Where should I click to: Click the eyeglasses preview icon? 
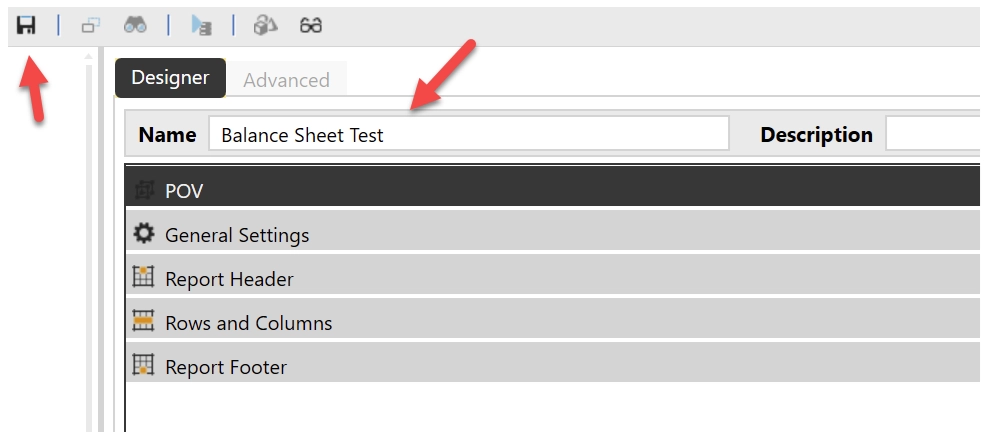click(311, 26)
